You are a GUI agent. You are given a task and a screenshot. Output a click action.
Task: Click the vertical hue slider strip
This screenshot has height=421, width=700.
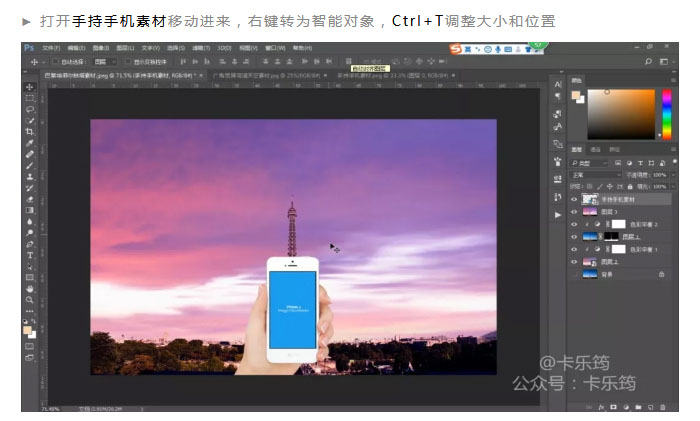666,113
